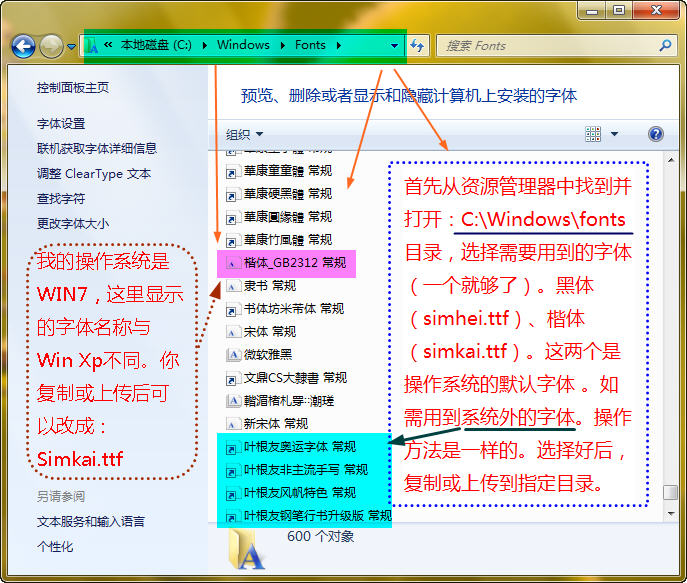Screen dimensions: 687x583
Task: Open 调整 ClearType 文本 link
Action: click(x=94, y=174)
